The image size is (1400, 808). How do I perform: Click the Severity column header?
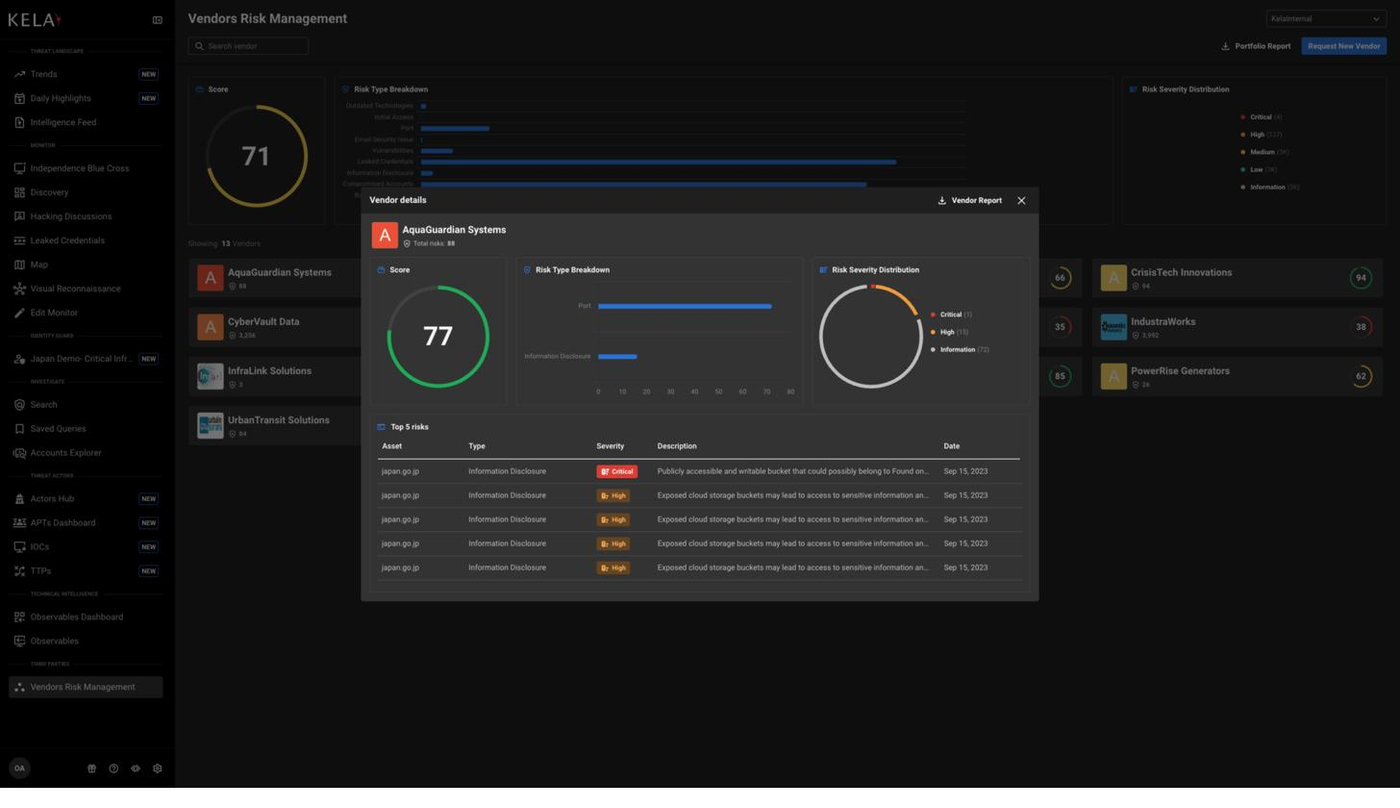610,446
